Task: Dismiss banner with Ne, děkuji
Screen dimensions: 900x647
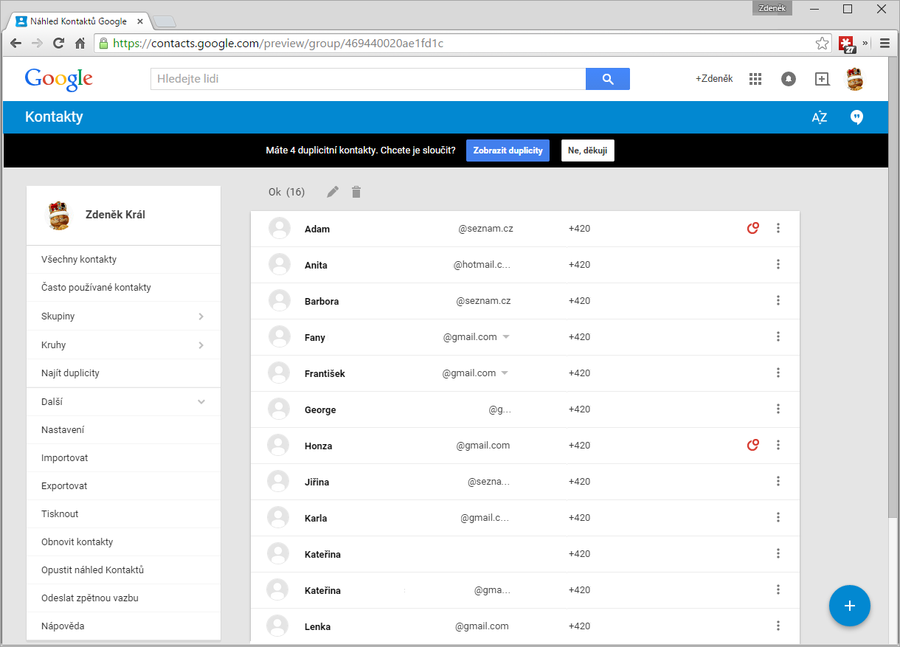Action: coord(587,150)
